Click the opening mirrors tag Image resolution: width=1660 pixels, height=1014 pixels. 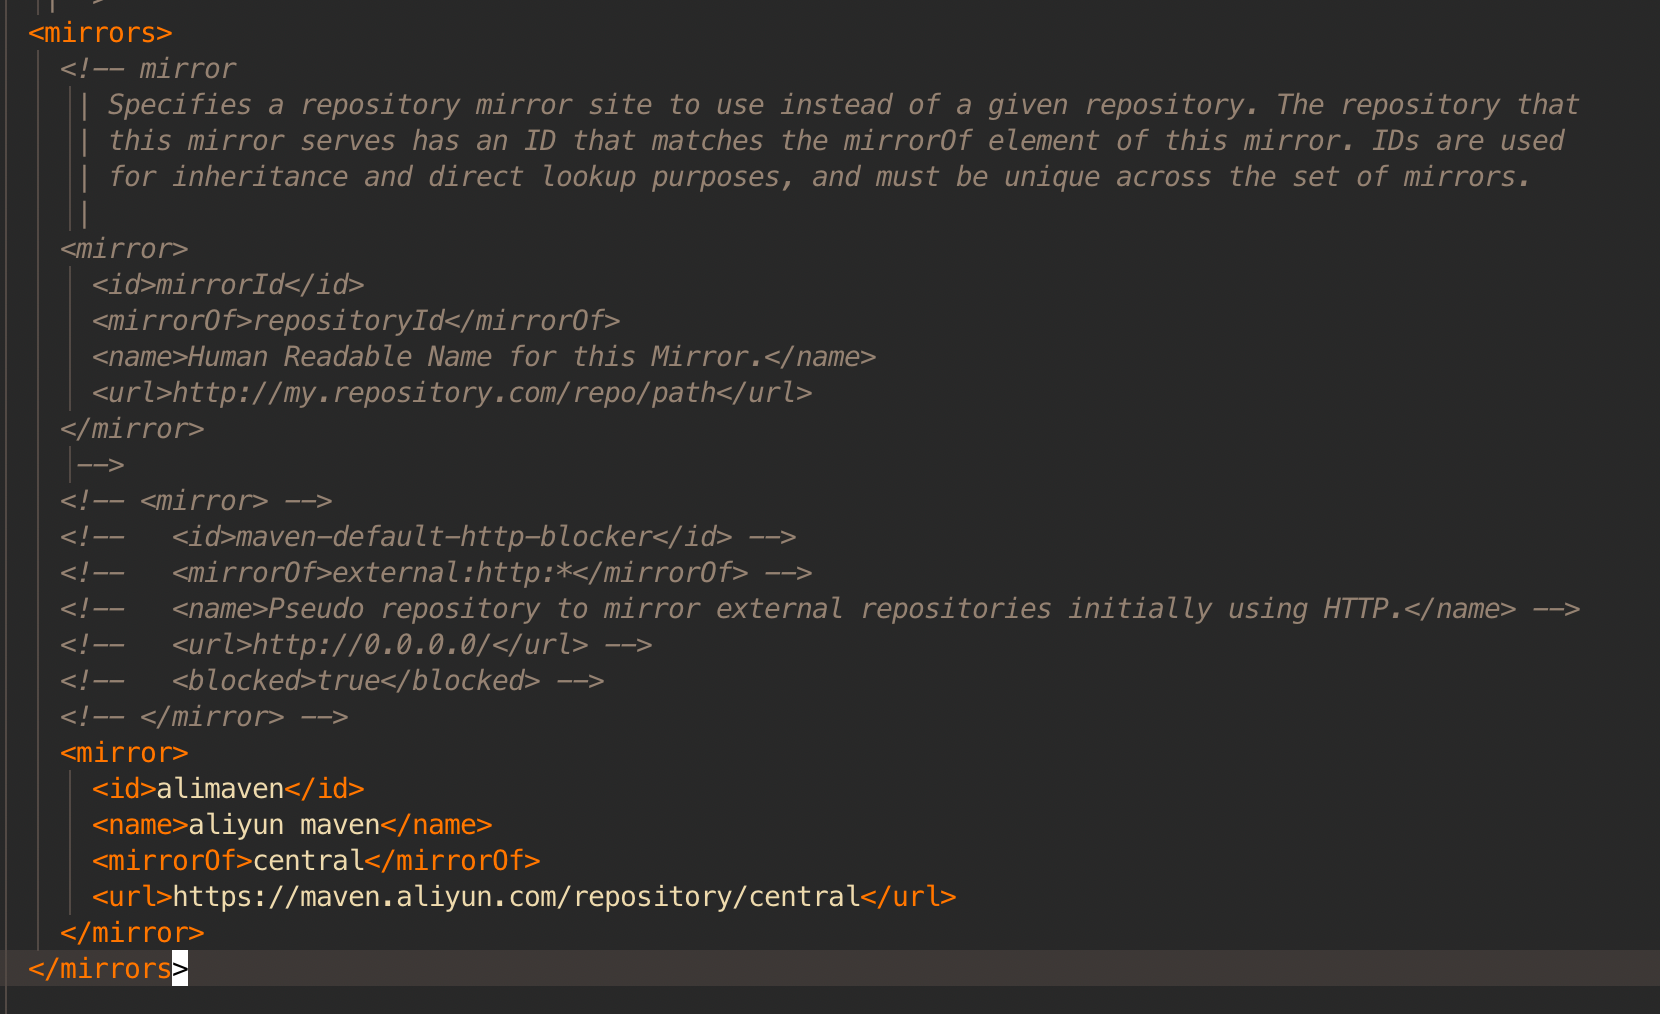100,33
